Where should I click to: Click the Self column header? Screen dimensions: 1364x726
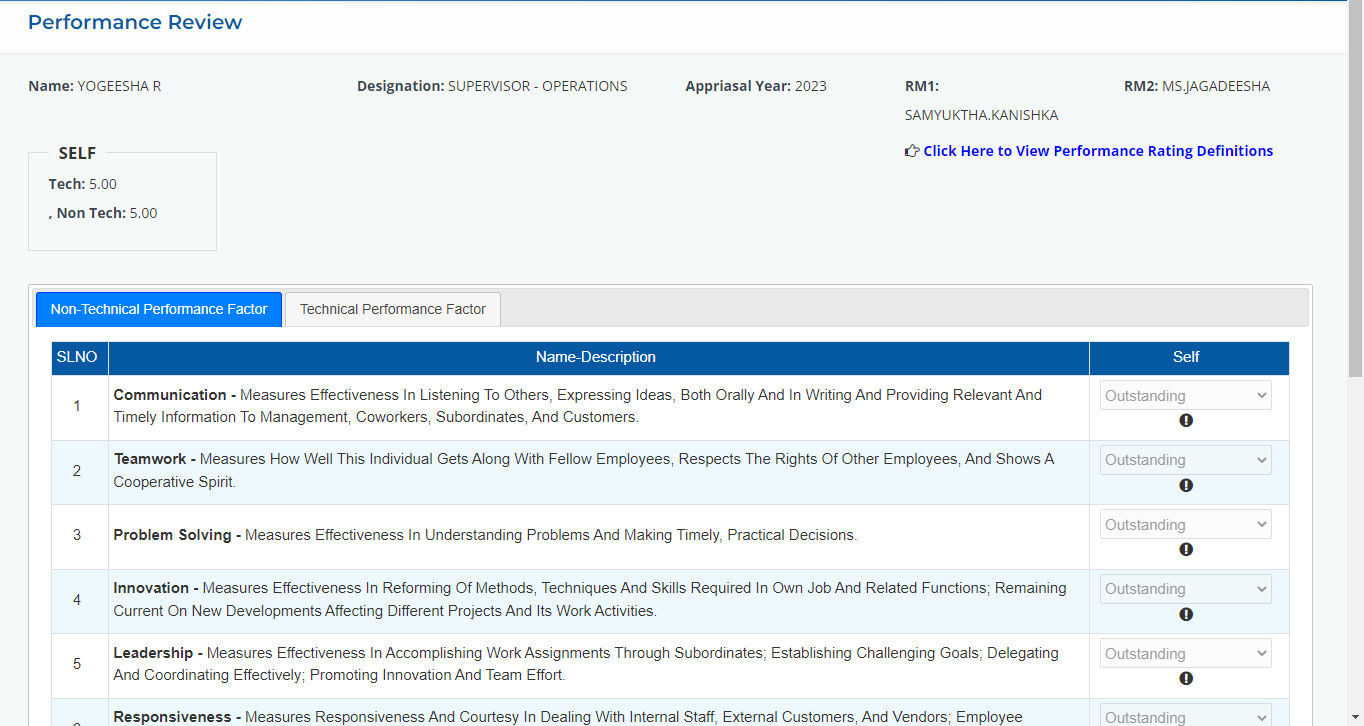pyautogui.click(x=1186, y=357)
